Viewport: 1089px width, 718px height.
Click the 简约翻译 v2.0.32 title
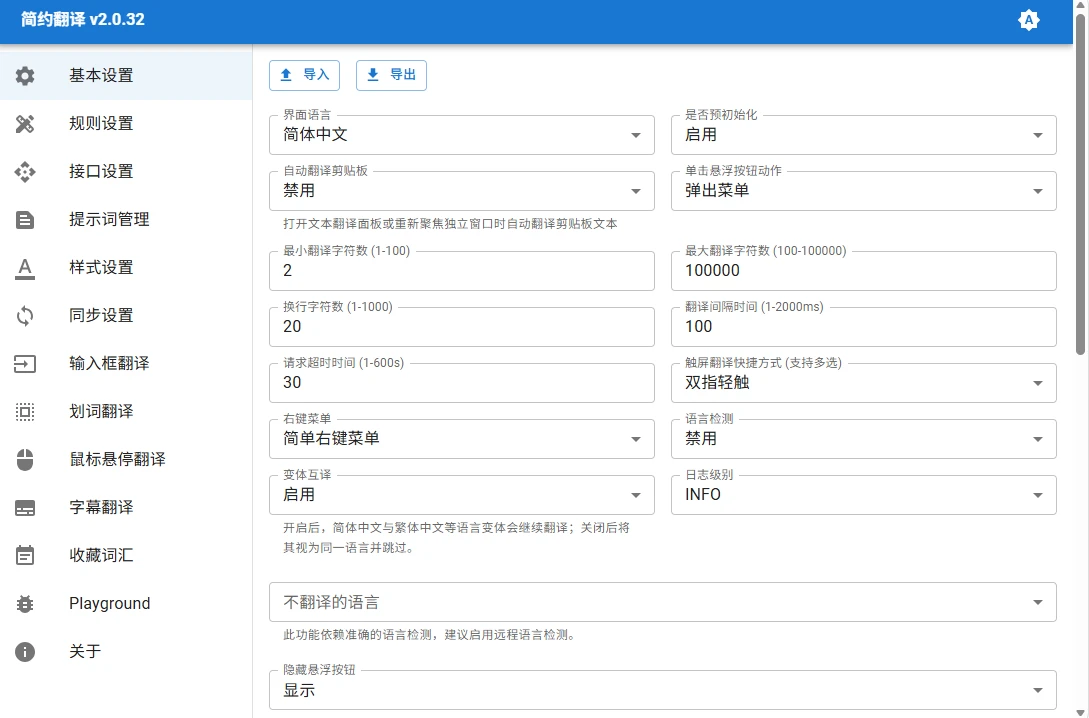tap(83, 19)
